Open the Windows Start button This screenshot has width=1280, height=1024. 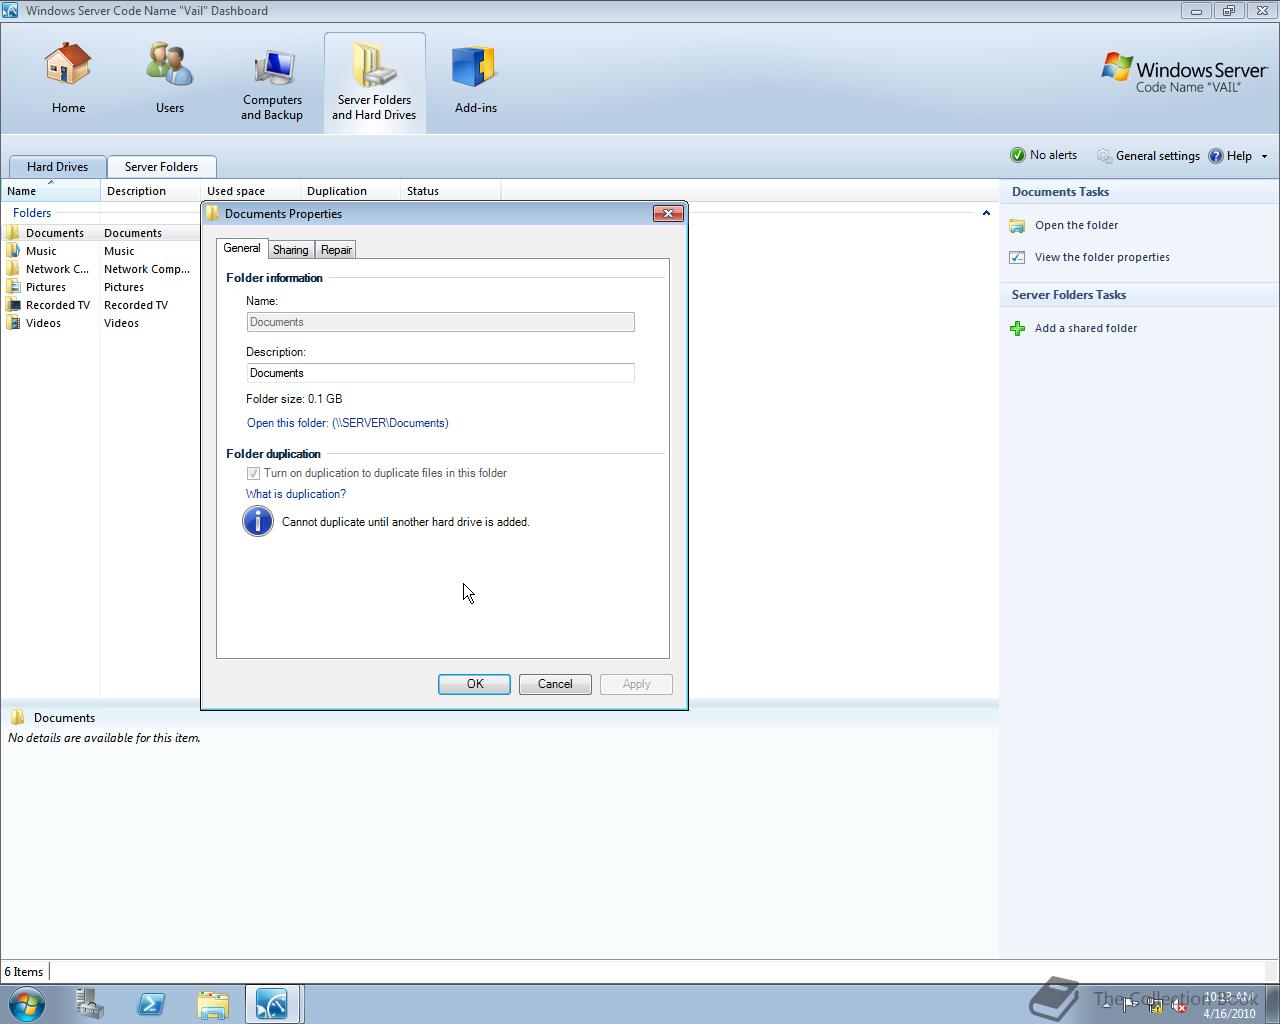(27, 1004)
